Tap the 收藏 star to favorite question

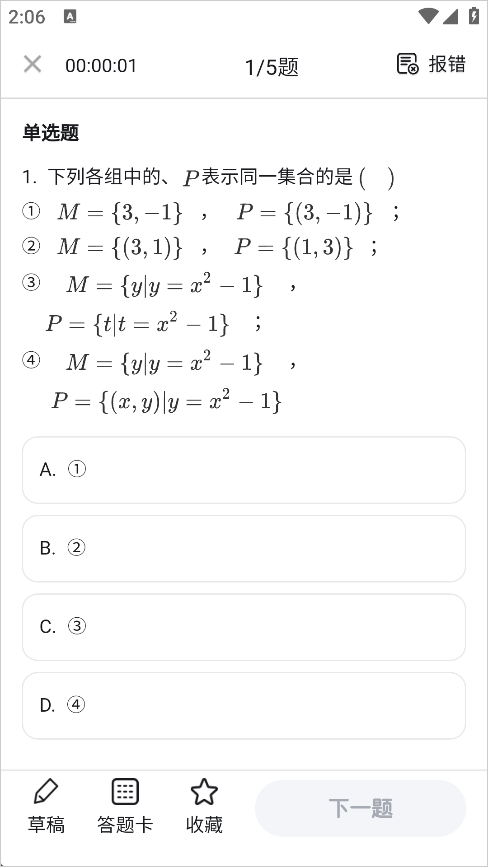[204, 791]
